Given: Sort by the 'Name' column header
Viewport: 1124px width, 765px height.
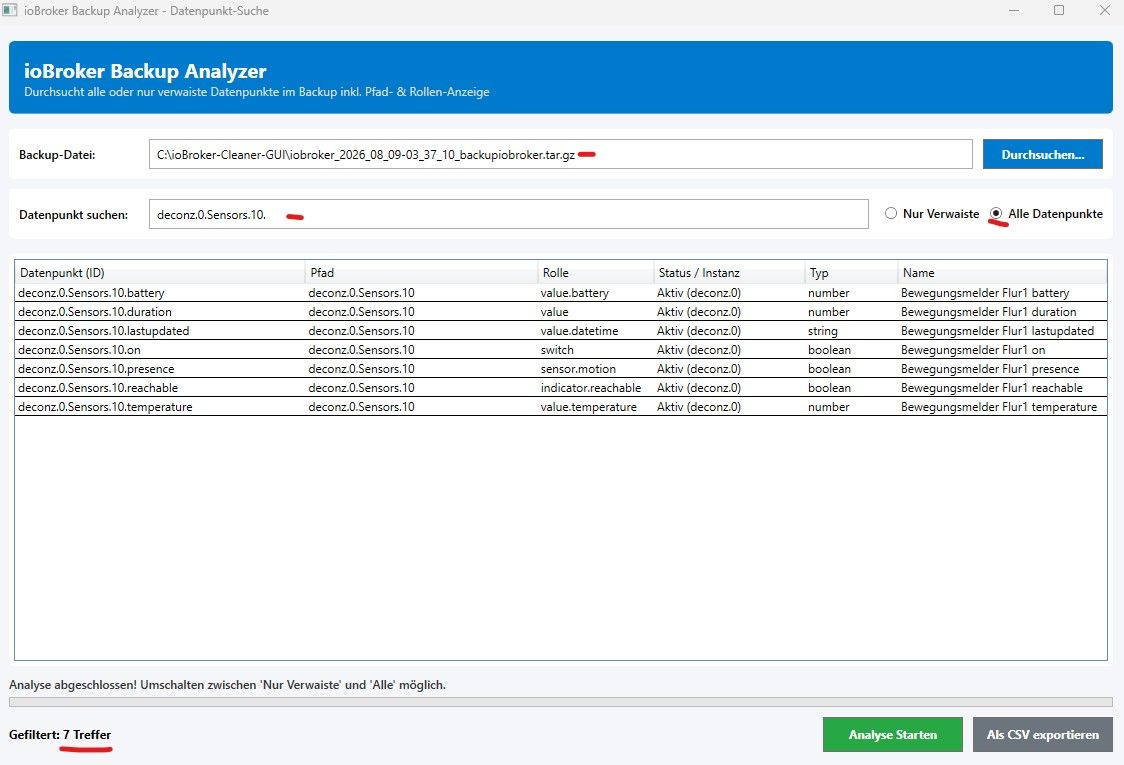Looking at the screenshot, I should pyautogui.click(x=1002, y=272).
